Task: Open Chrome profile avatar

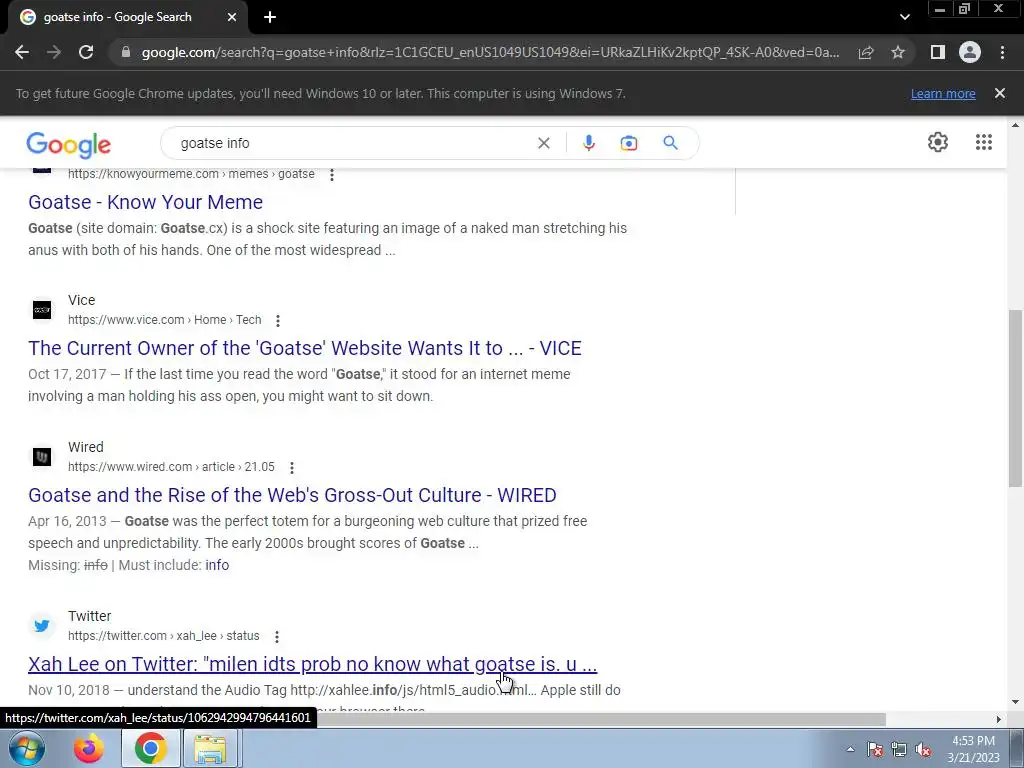Action: (x=970, y=52)
